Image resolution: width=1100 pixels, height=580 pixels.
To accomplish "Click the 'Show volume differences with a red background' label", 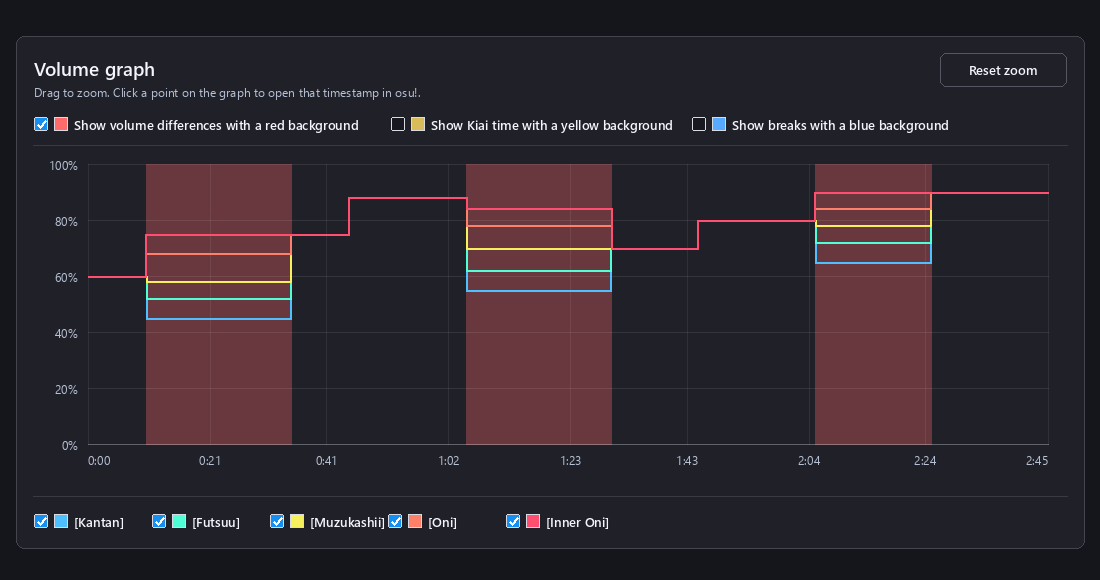I will pyautogui.click(x=216, y=126).
